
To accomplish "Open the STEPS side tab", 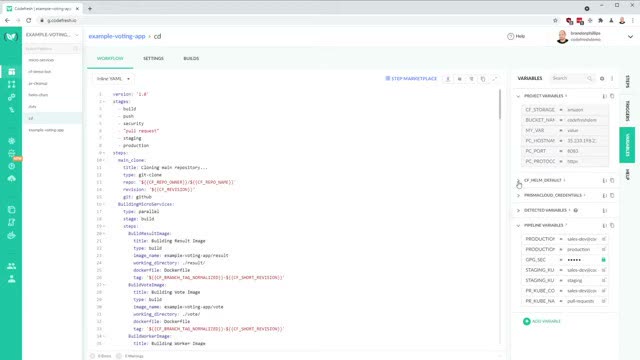I will coord(627,82).
